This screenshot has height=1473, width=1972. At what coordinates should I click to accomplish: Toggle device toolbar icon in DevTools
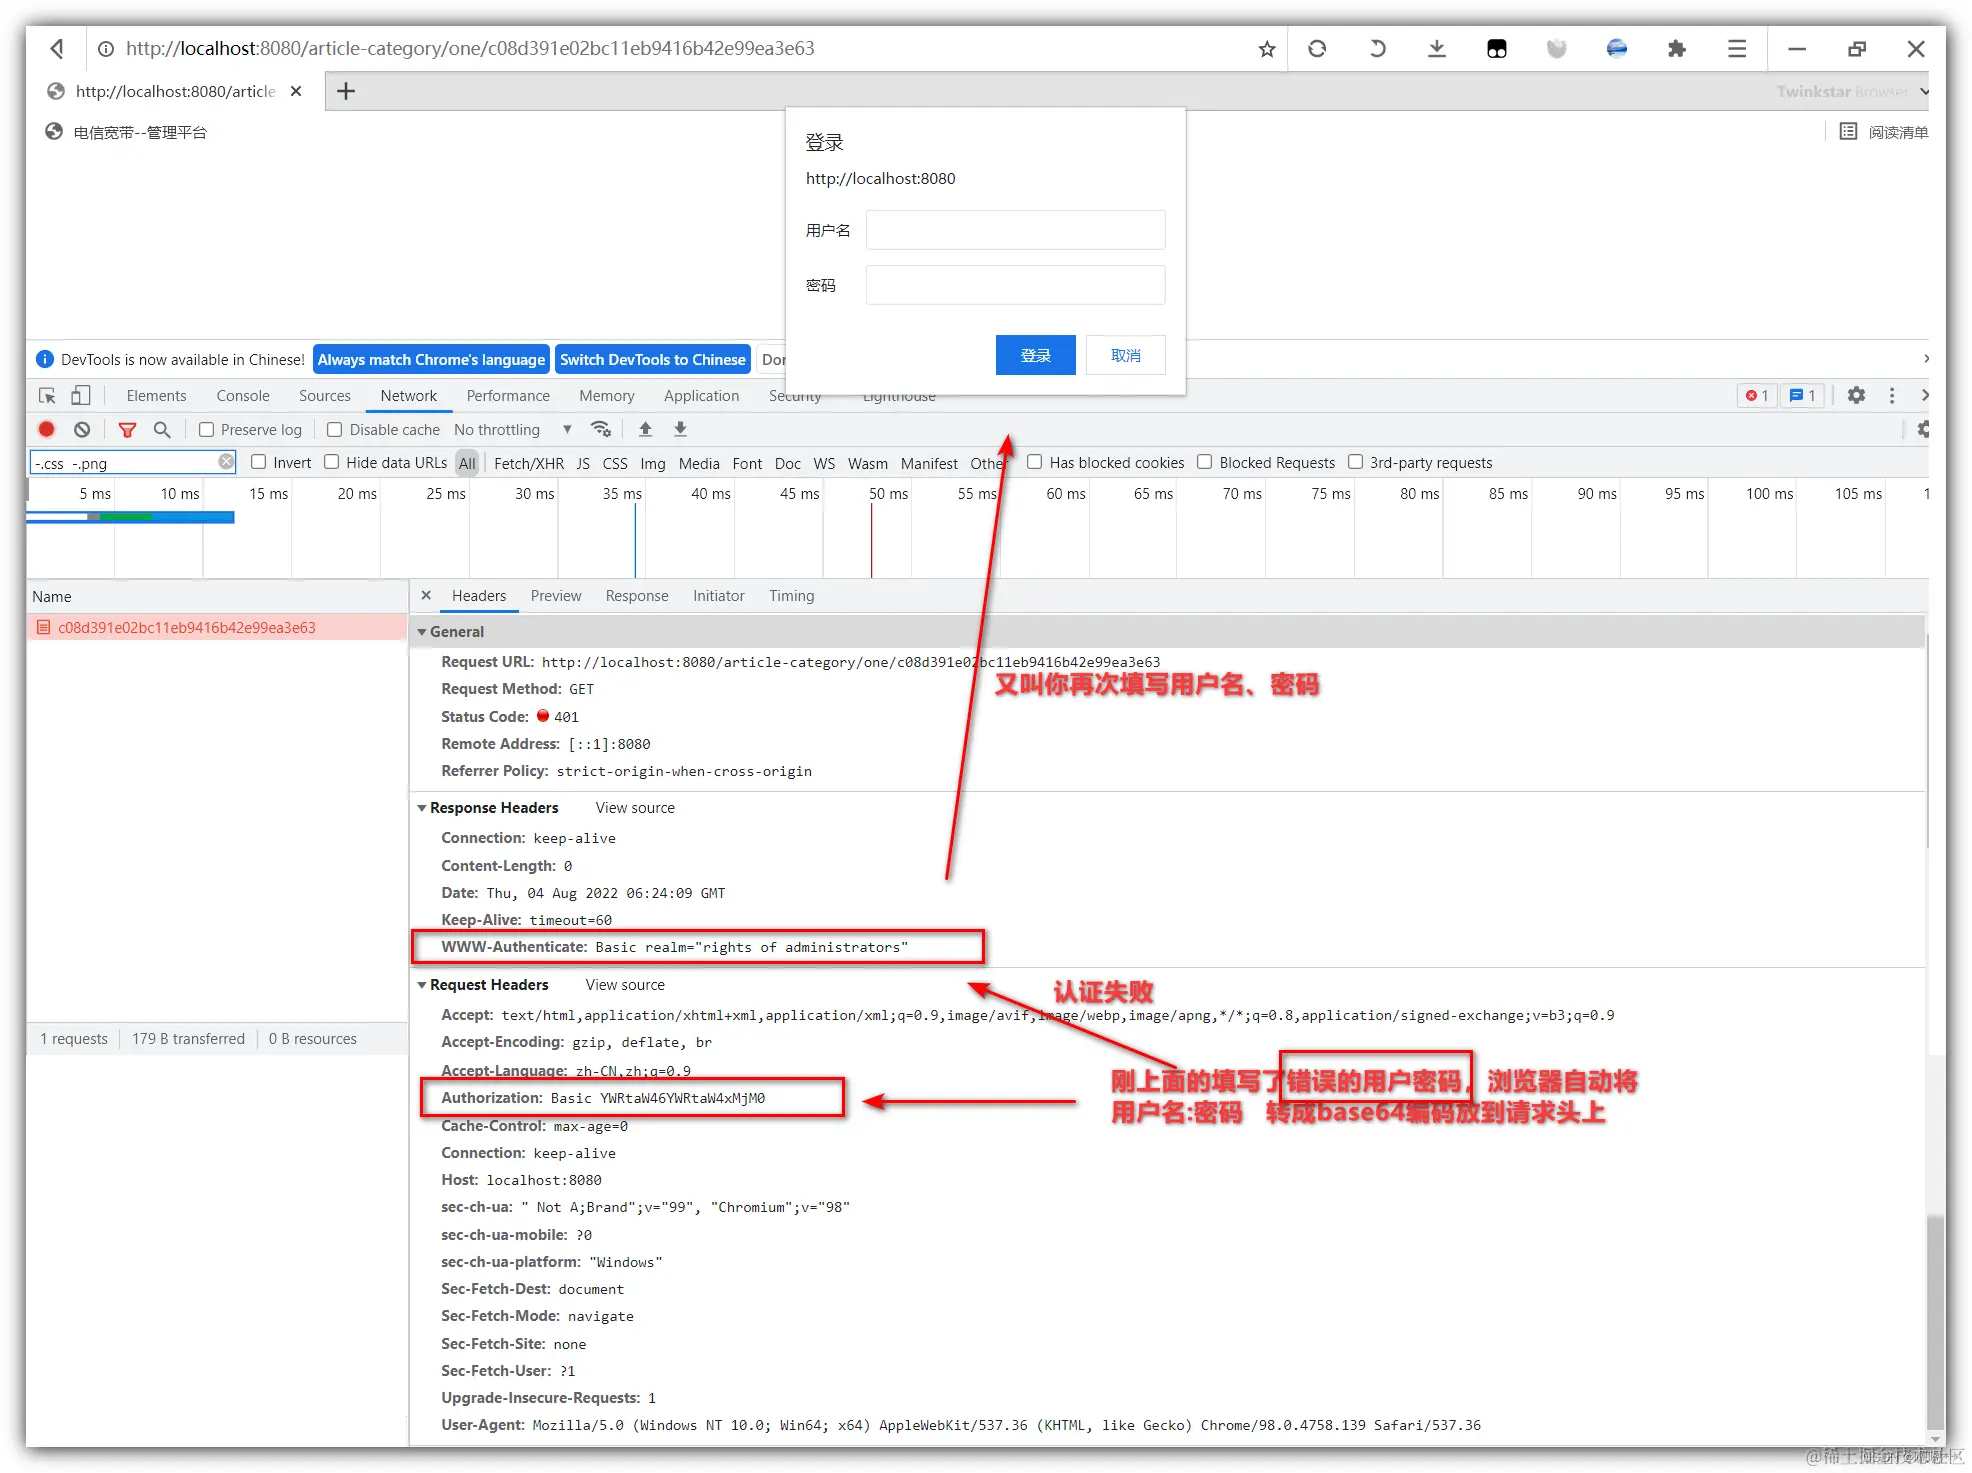click(x=81, y=395)
